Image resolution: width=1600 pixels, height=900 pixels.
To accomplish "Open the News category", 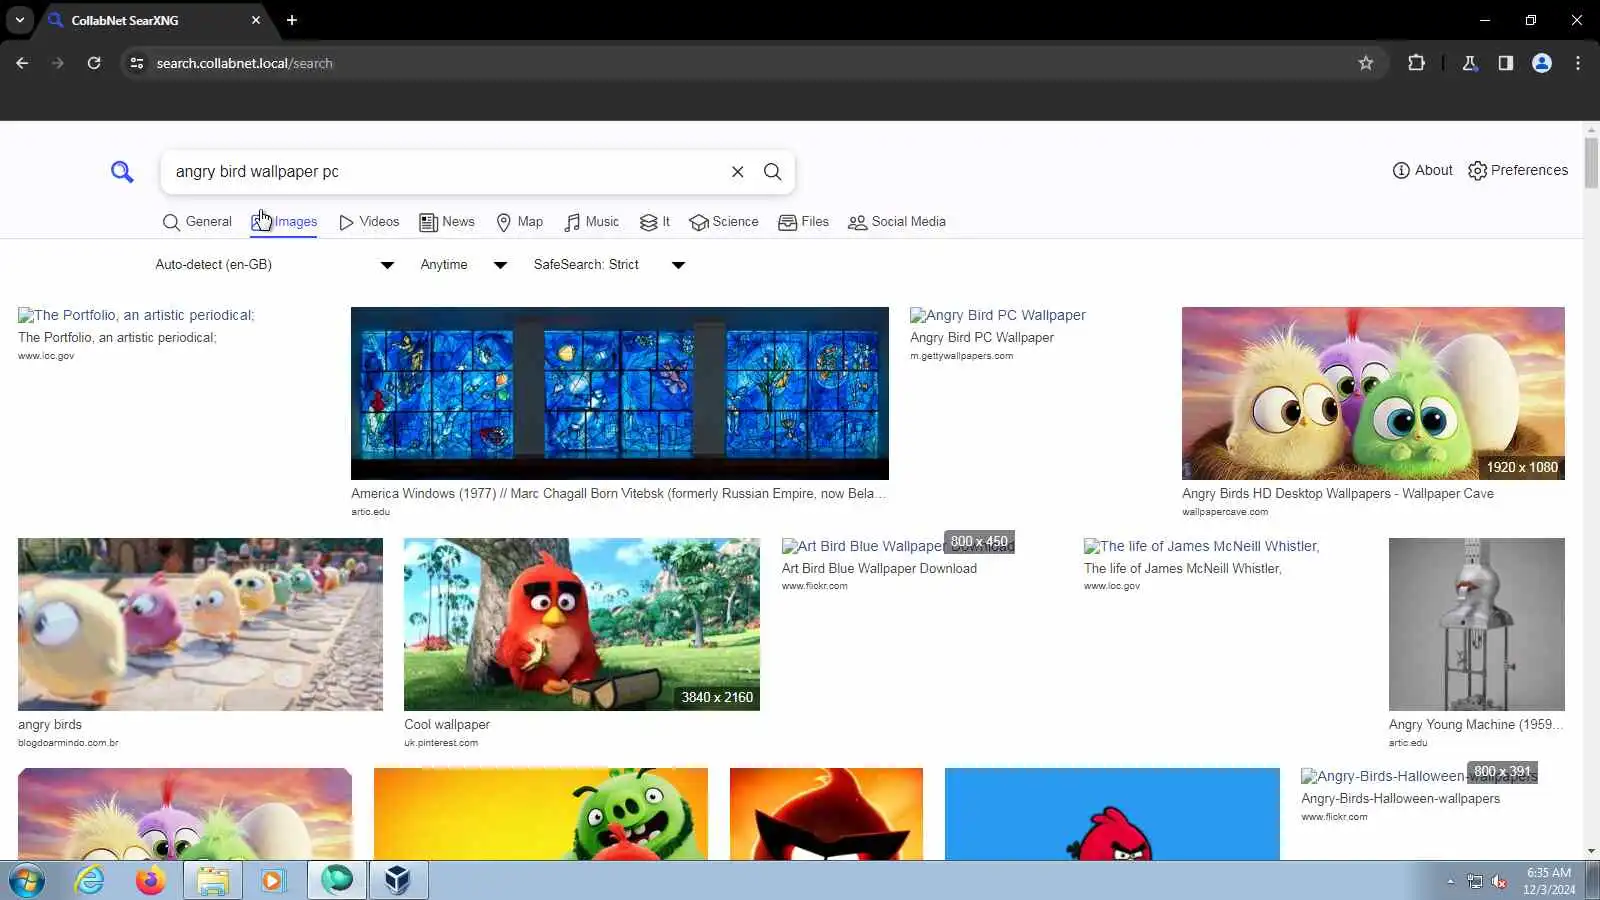I will pos(447,222).
